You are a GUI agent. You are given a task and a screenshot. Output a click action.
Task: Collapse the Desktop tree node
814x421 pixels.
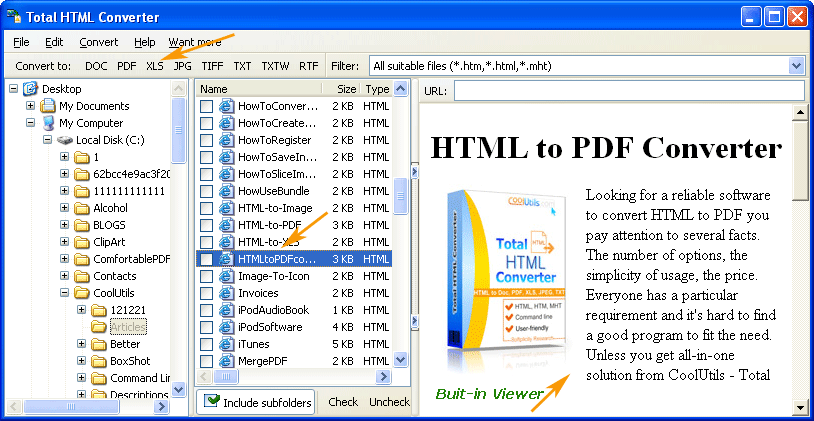[13, 89]
